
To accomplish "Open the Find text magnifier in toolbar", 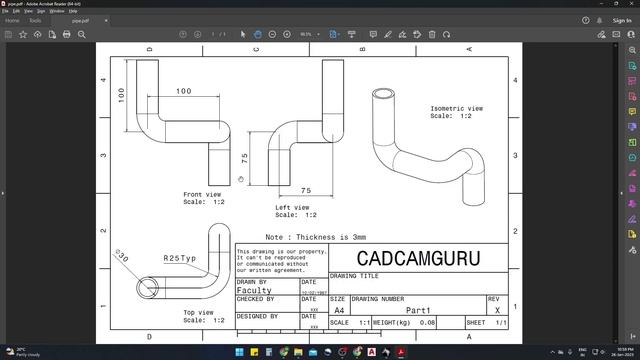I will click(x=82, y=35).
